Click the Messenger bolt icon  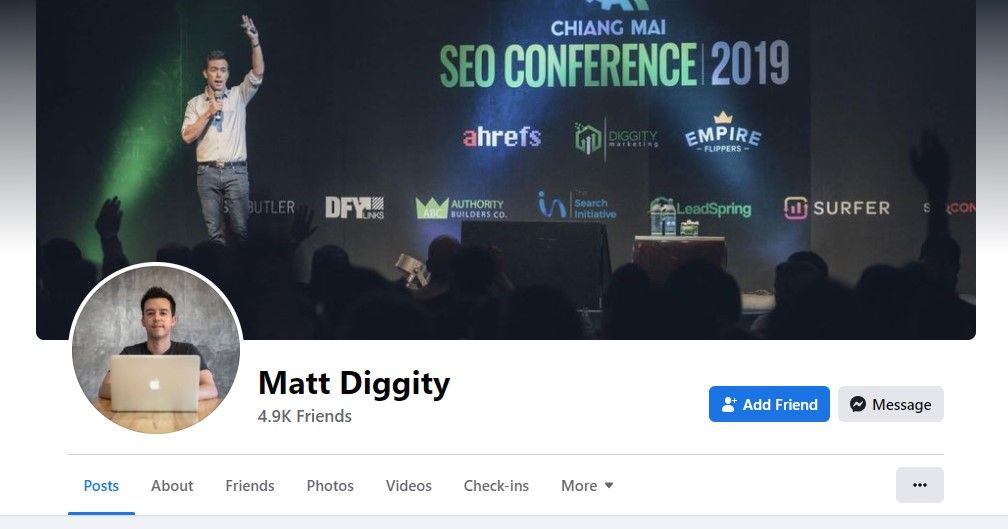(857, 404)
